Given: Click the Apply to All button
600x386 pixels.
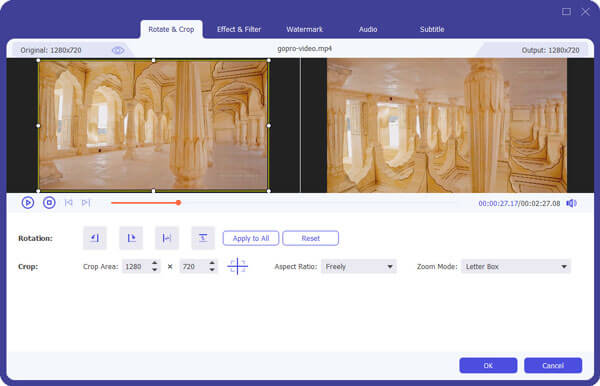Looking at the screenshot, I should click(x=251, y=238).
